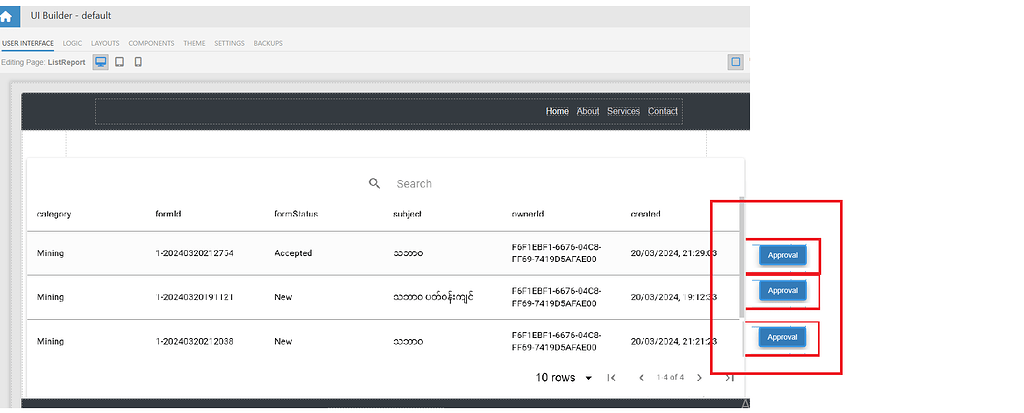Click the Accepted status cell
1024x413 pixels.
click(x=293, y=253)
